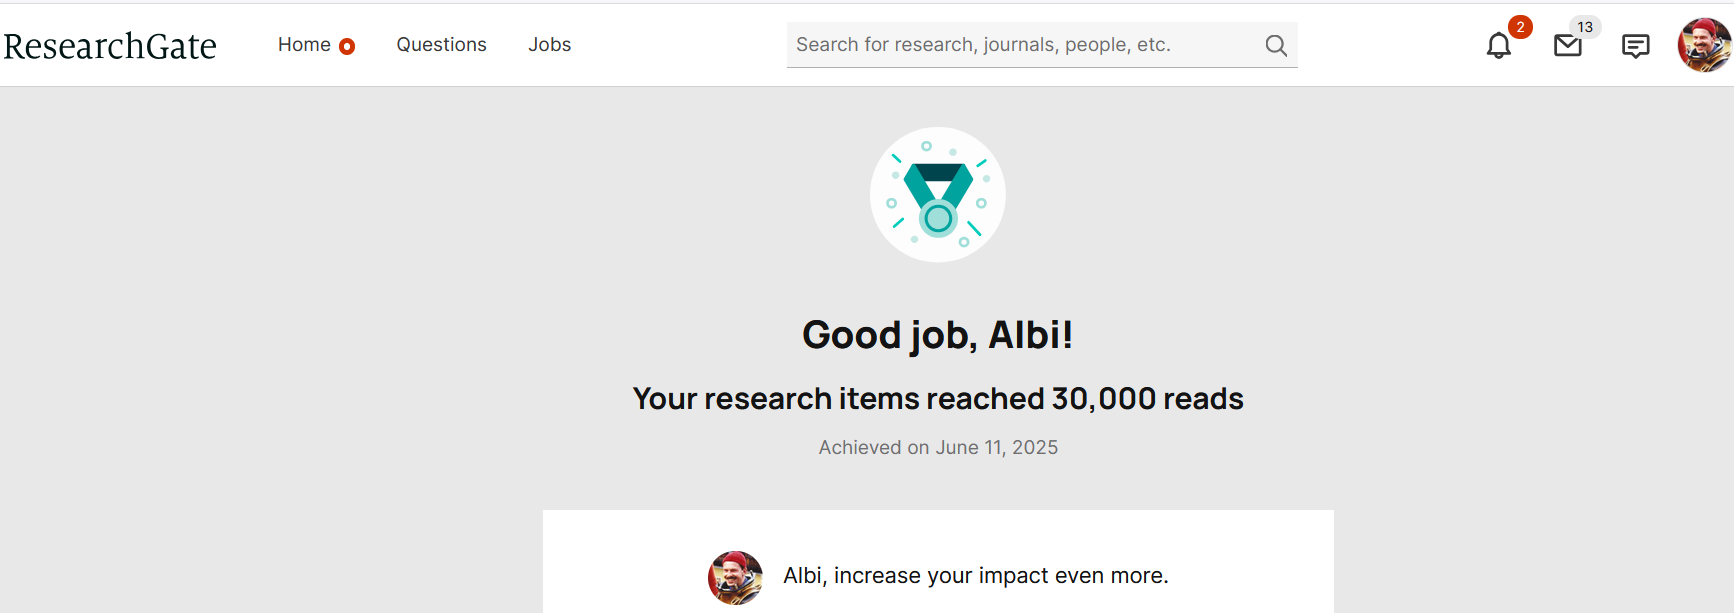Open the profile avatar menu in header
Image resolution: width=1734 pixels, height=613 pixels.
(x=1704, y=45)
